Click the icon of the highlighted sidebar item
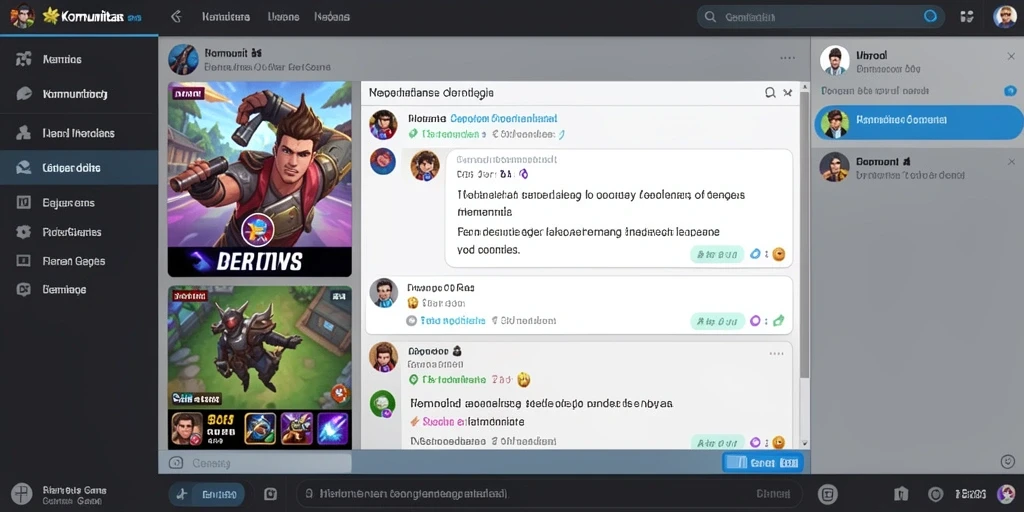Image resolution: width=1024 pixels, height=512 pixels. click(24, 168)
